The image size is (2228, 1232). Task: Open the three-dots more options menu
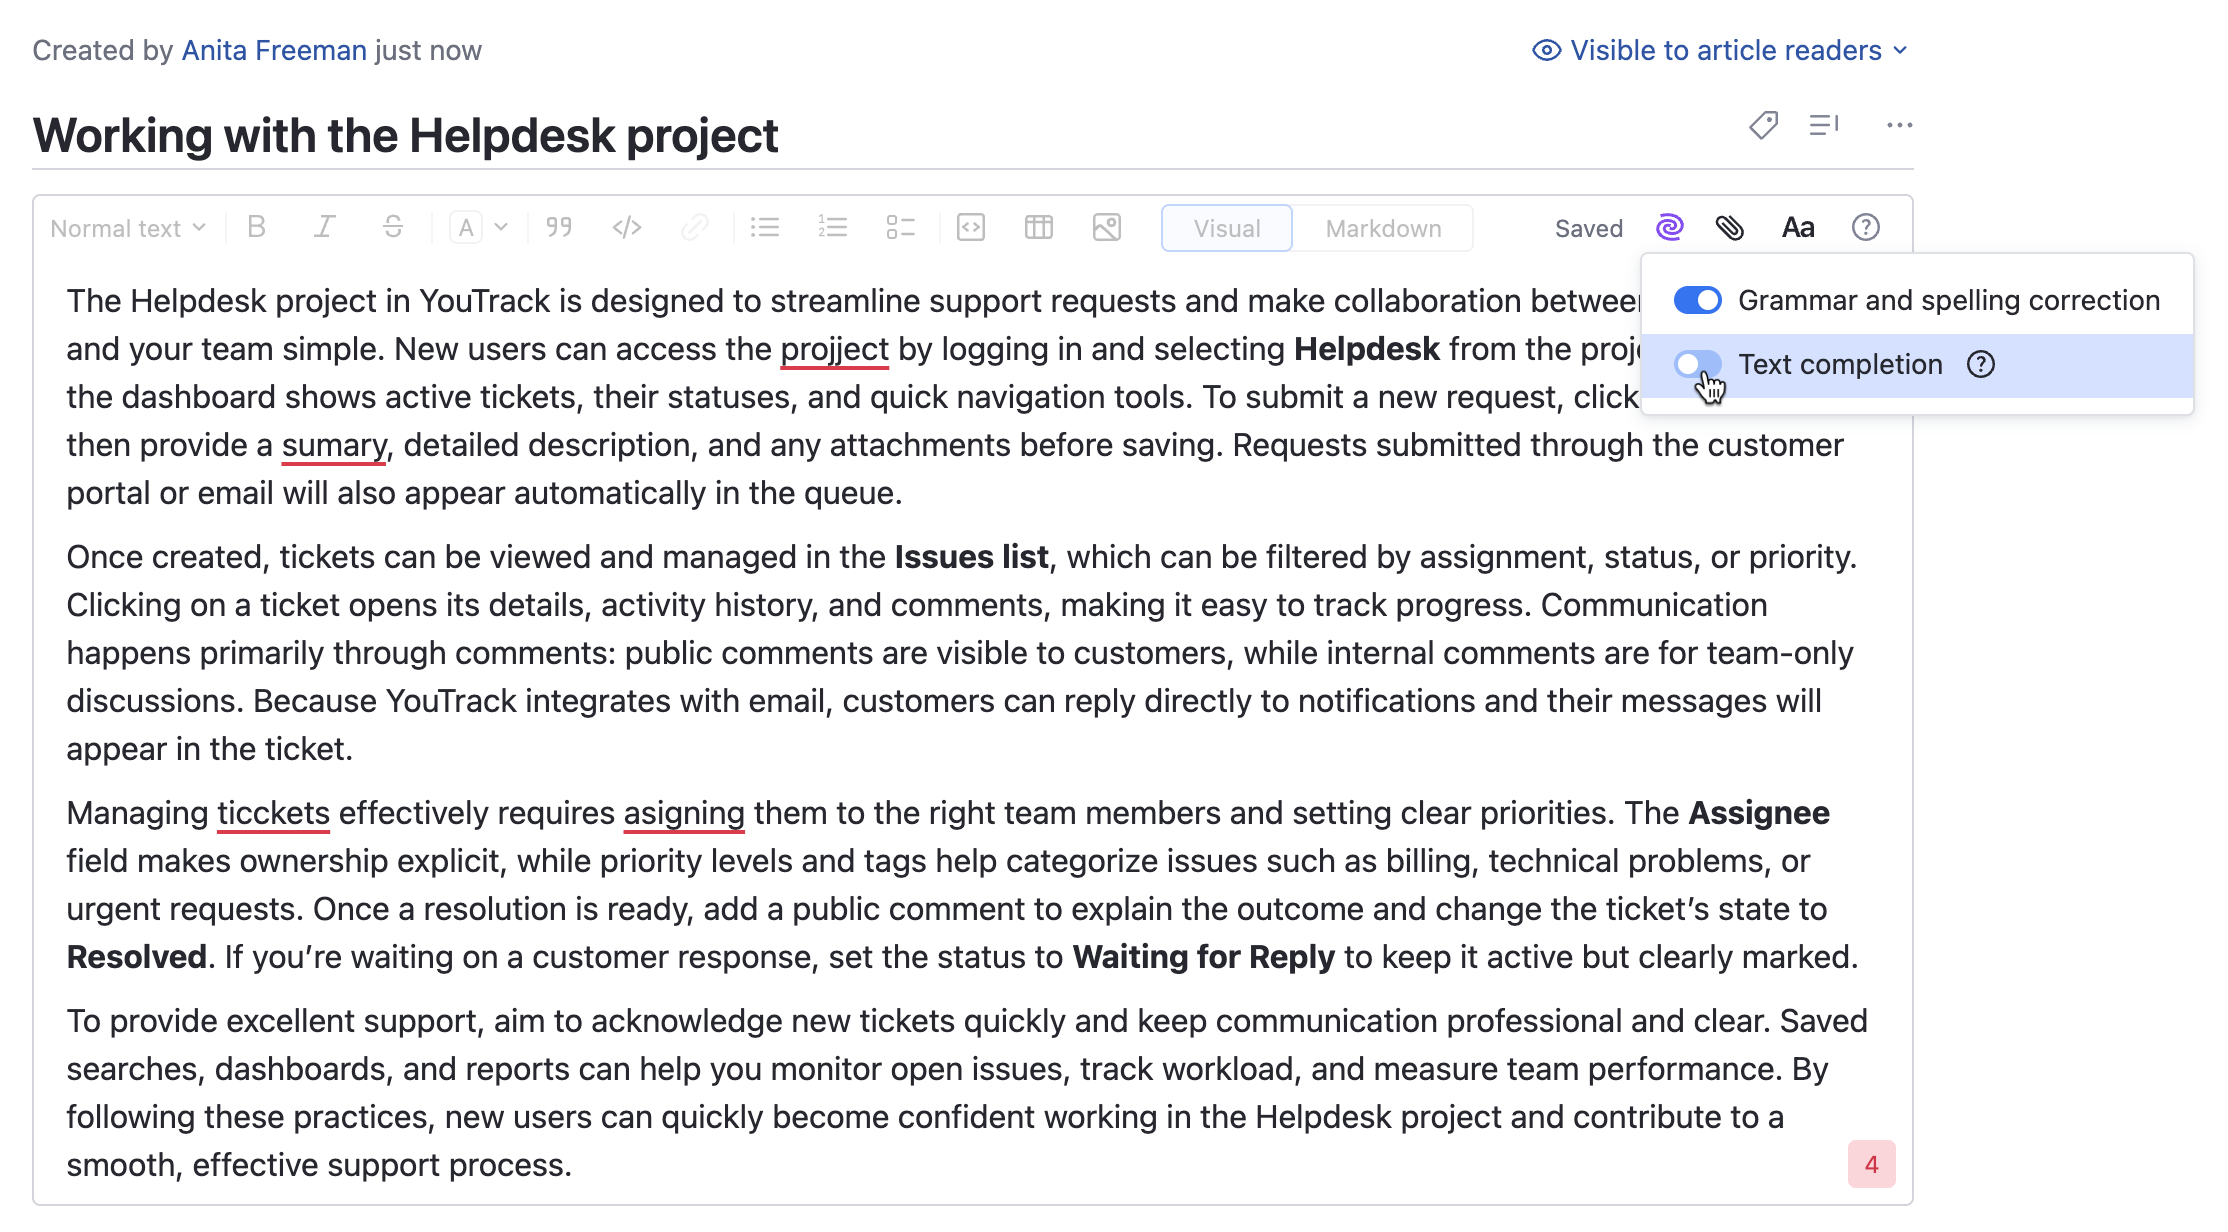click(1899, 125)
